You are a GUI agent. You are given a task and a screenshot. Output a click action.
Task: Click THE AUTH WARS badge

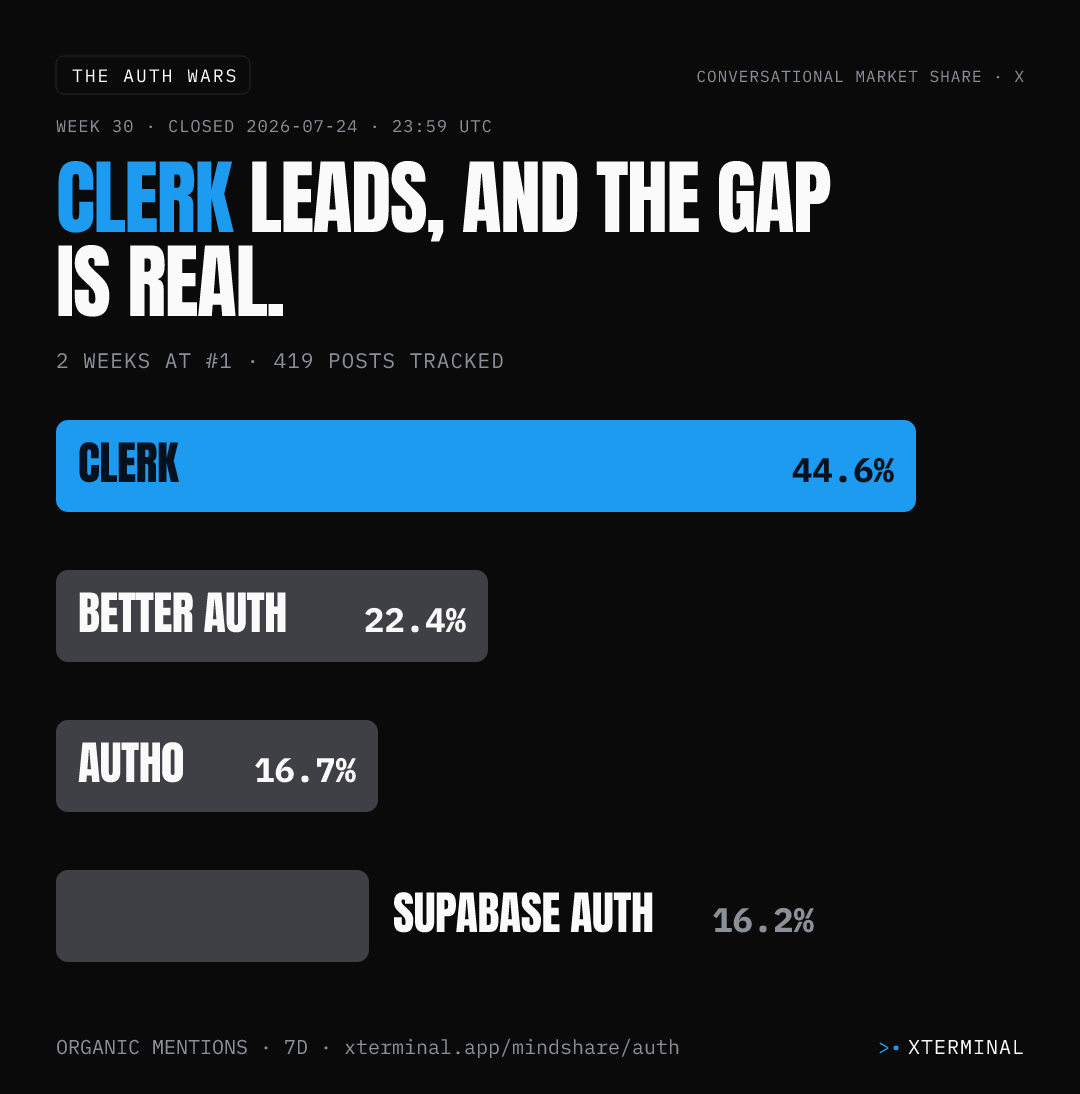(153, 75)
